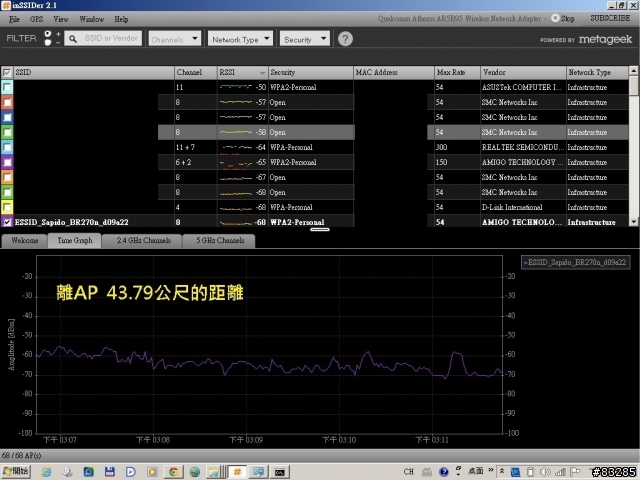Image resolution: width=640 pixels, height=480 pixels.
Task: Toggle checkbox for SMC -67 RSSI network
Action: (x=7, y=177)
